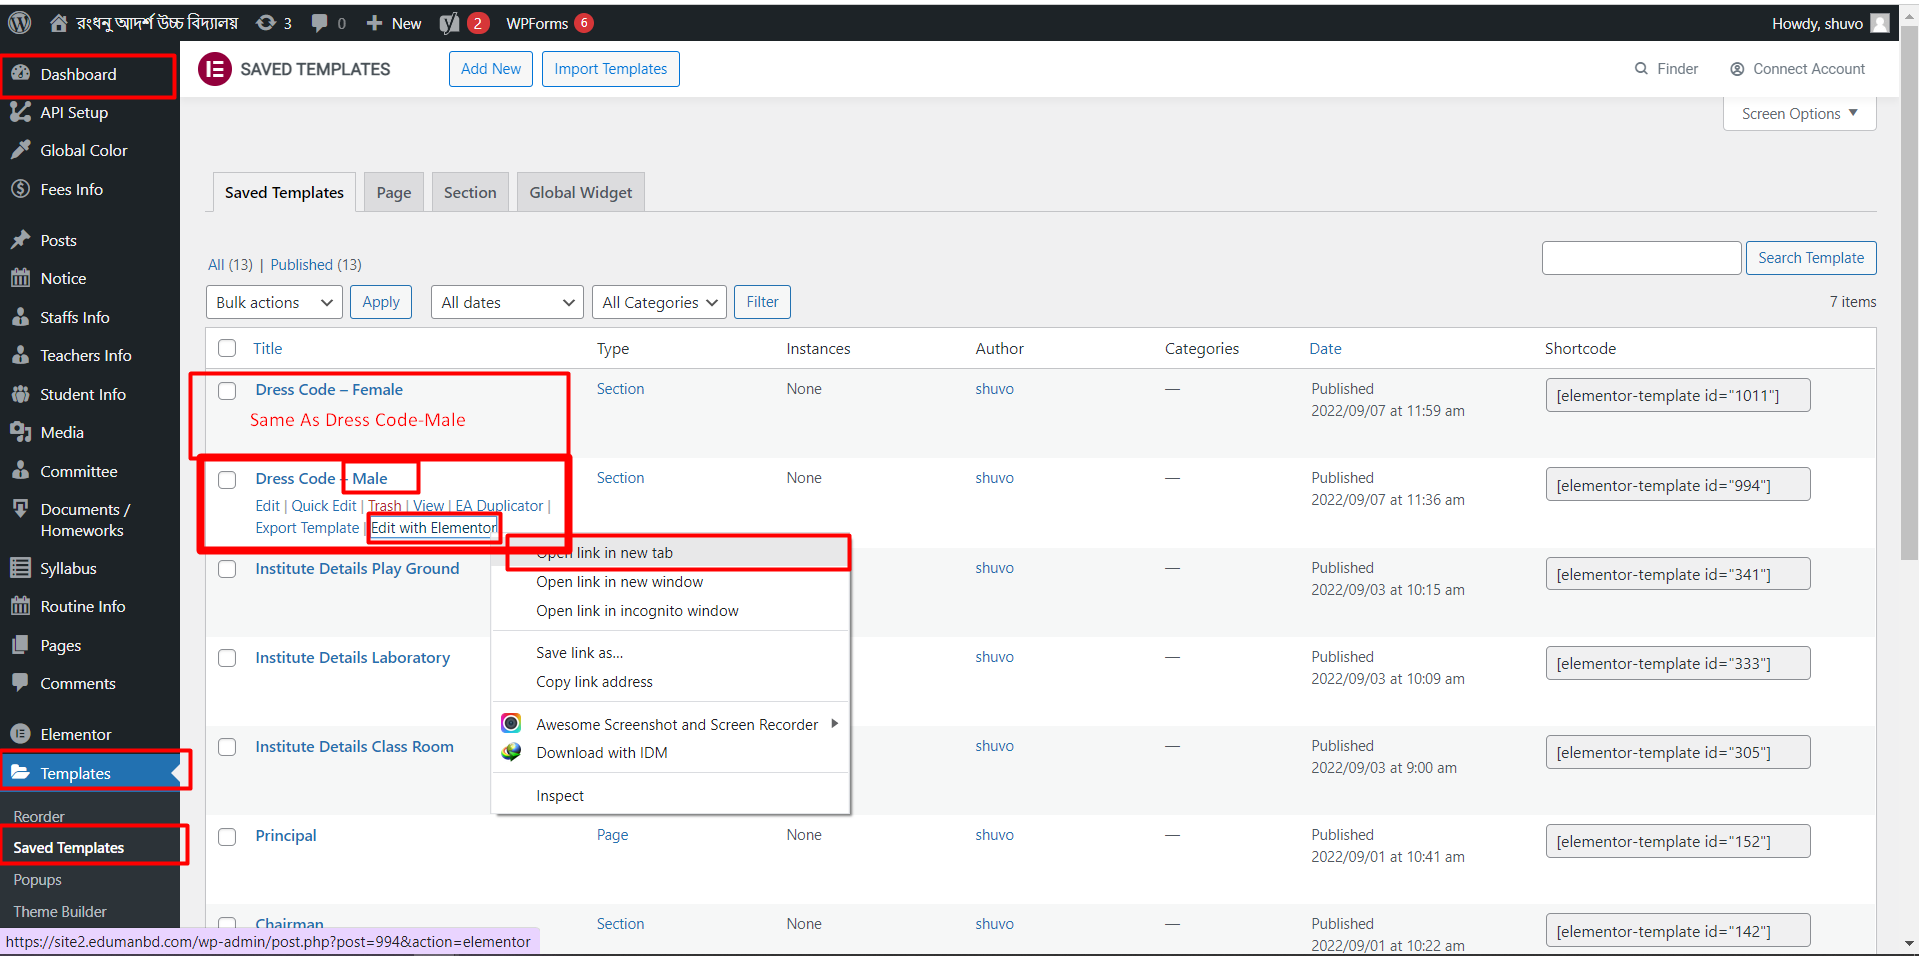Click the Connect Account user icon

coord(1737,69)
